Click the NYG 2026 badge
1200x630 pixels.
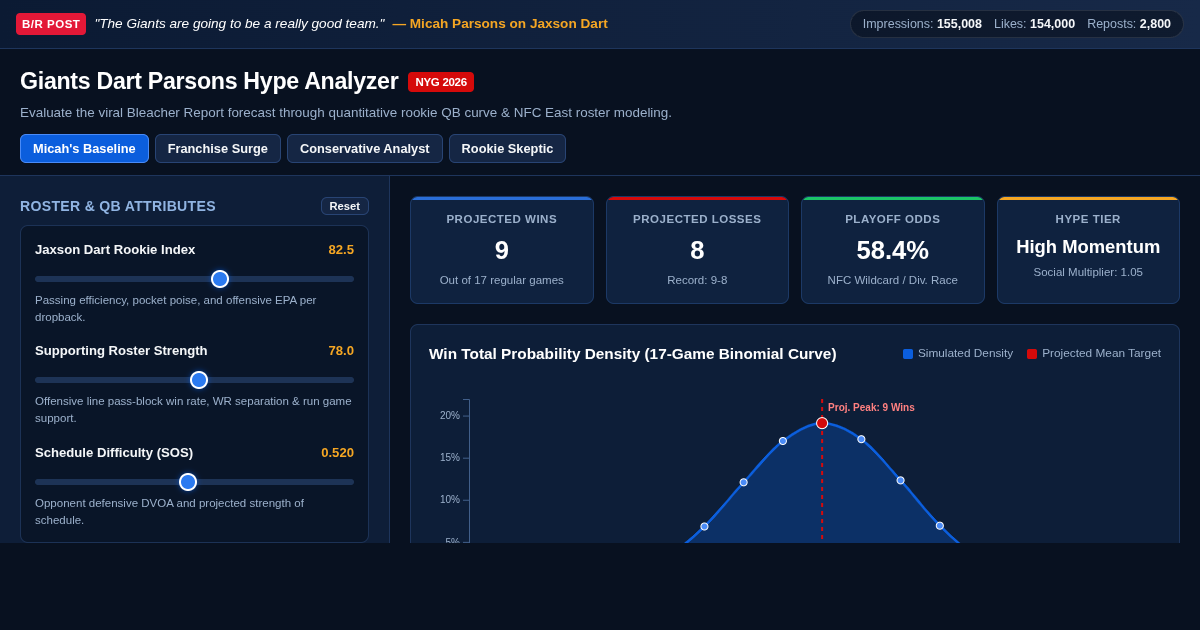(441, 82)
